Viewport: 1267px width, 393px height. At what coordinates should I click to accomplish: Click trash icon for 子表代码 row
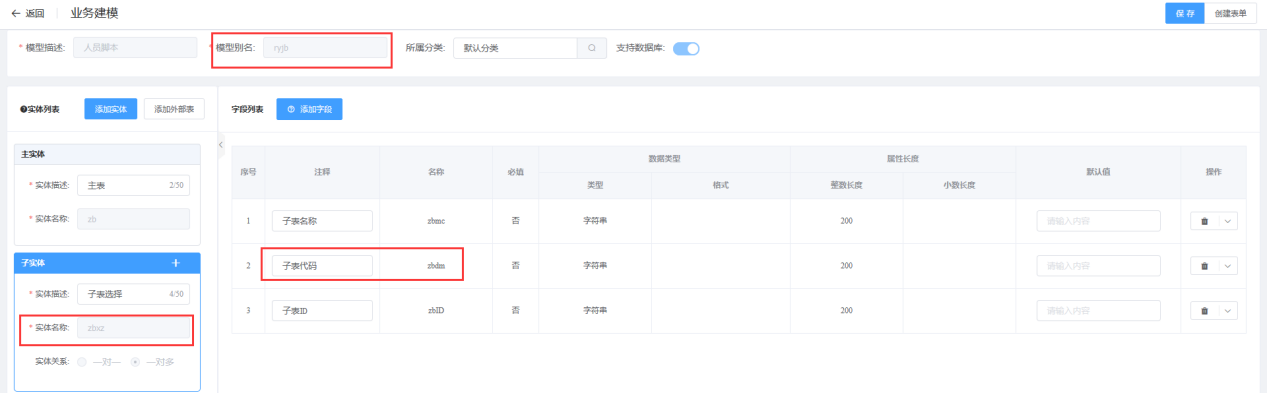[1204, 266]
